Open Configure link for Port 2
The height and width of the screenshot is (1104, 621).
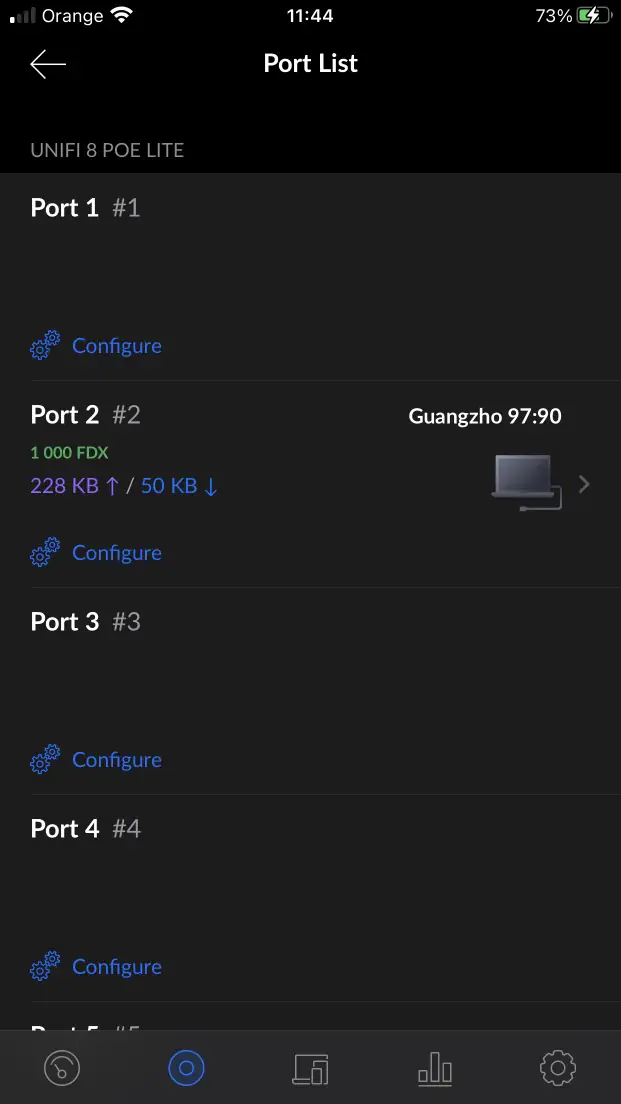[x=117, y=553]
